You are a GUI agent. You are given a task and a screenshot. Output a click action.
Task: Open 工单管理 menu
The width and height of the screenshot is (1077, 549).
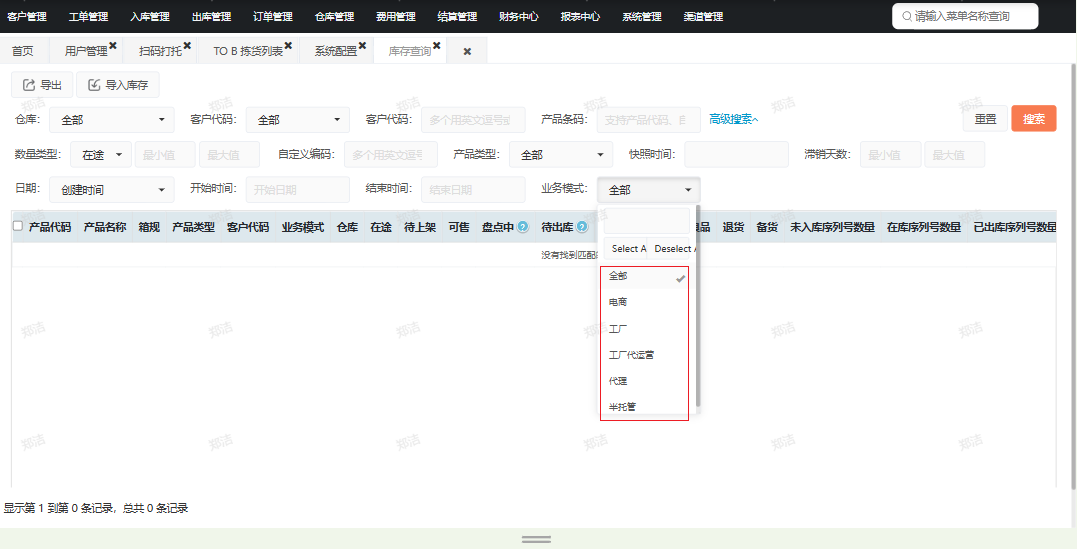(x=89, y=16)
